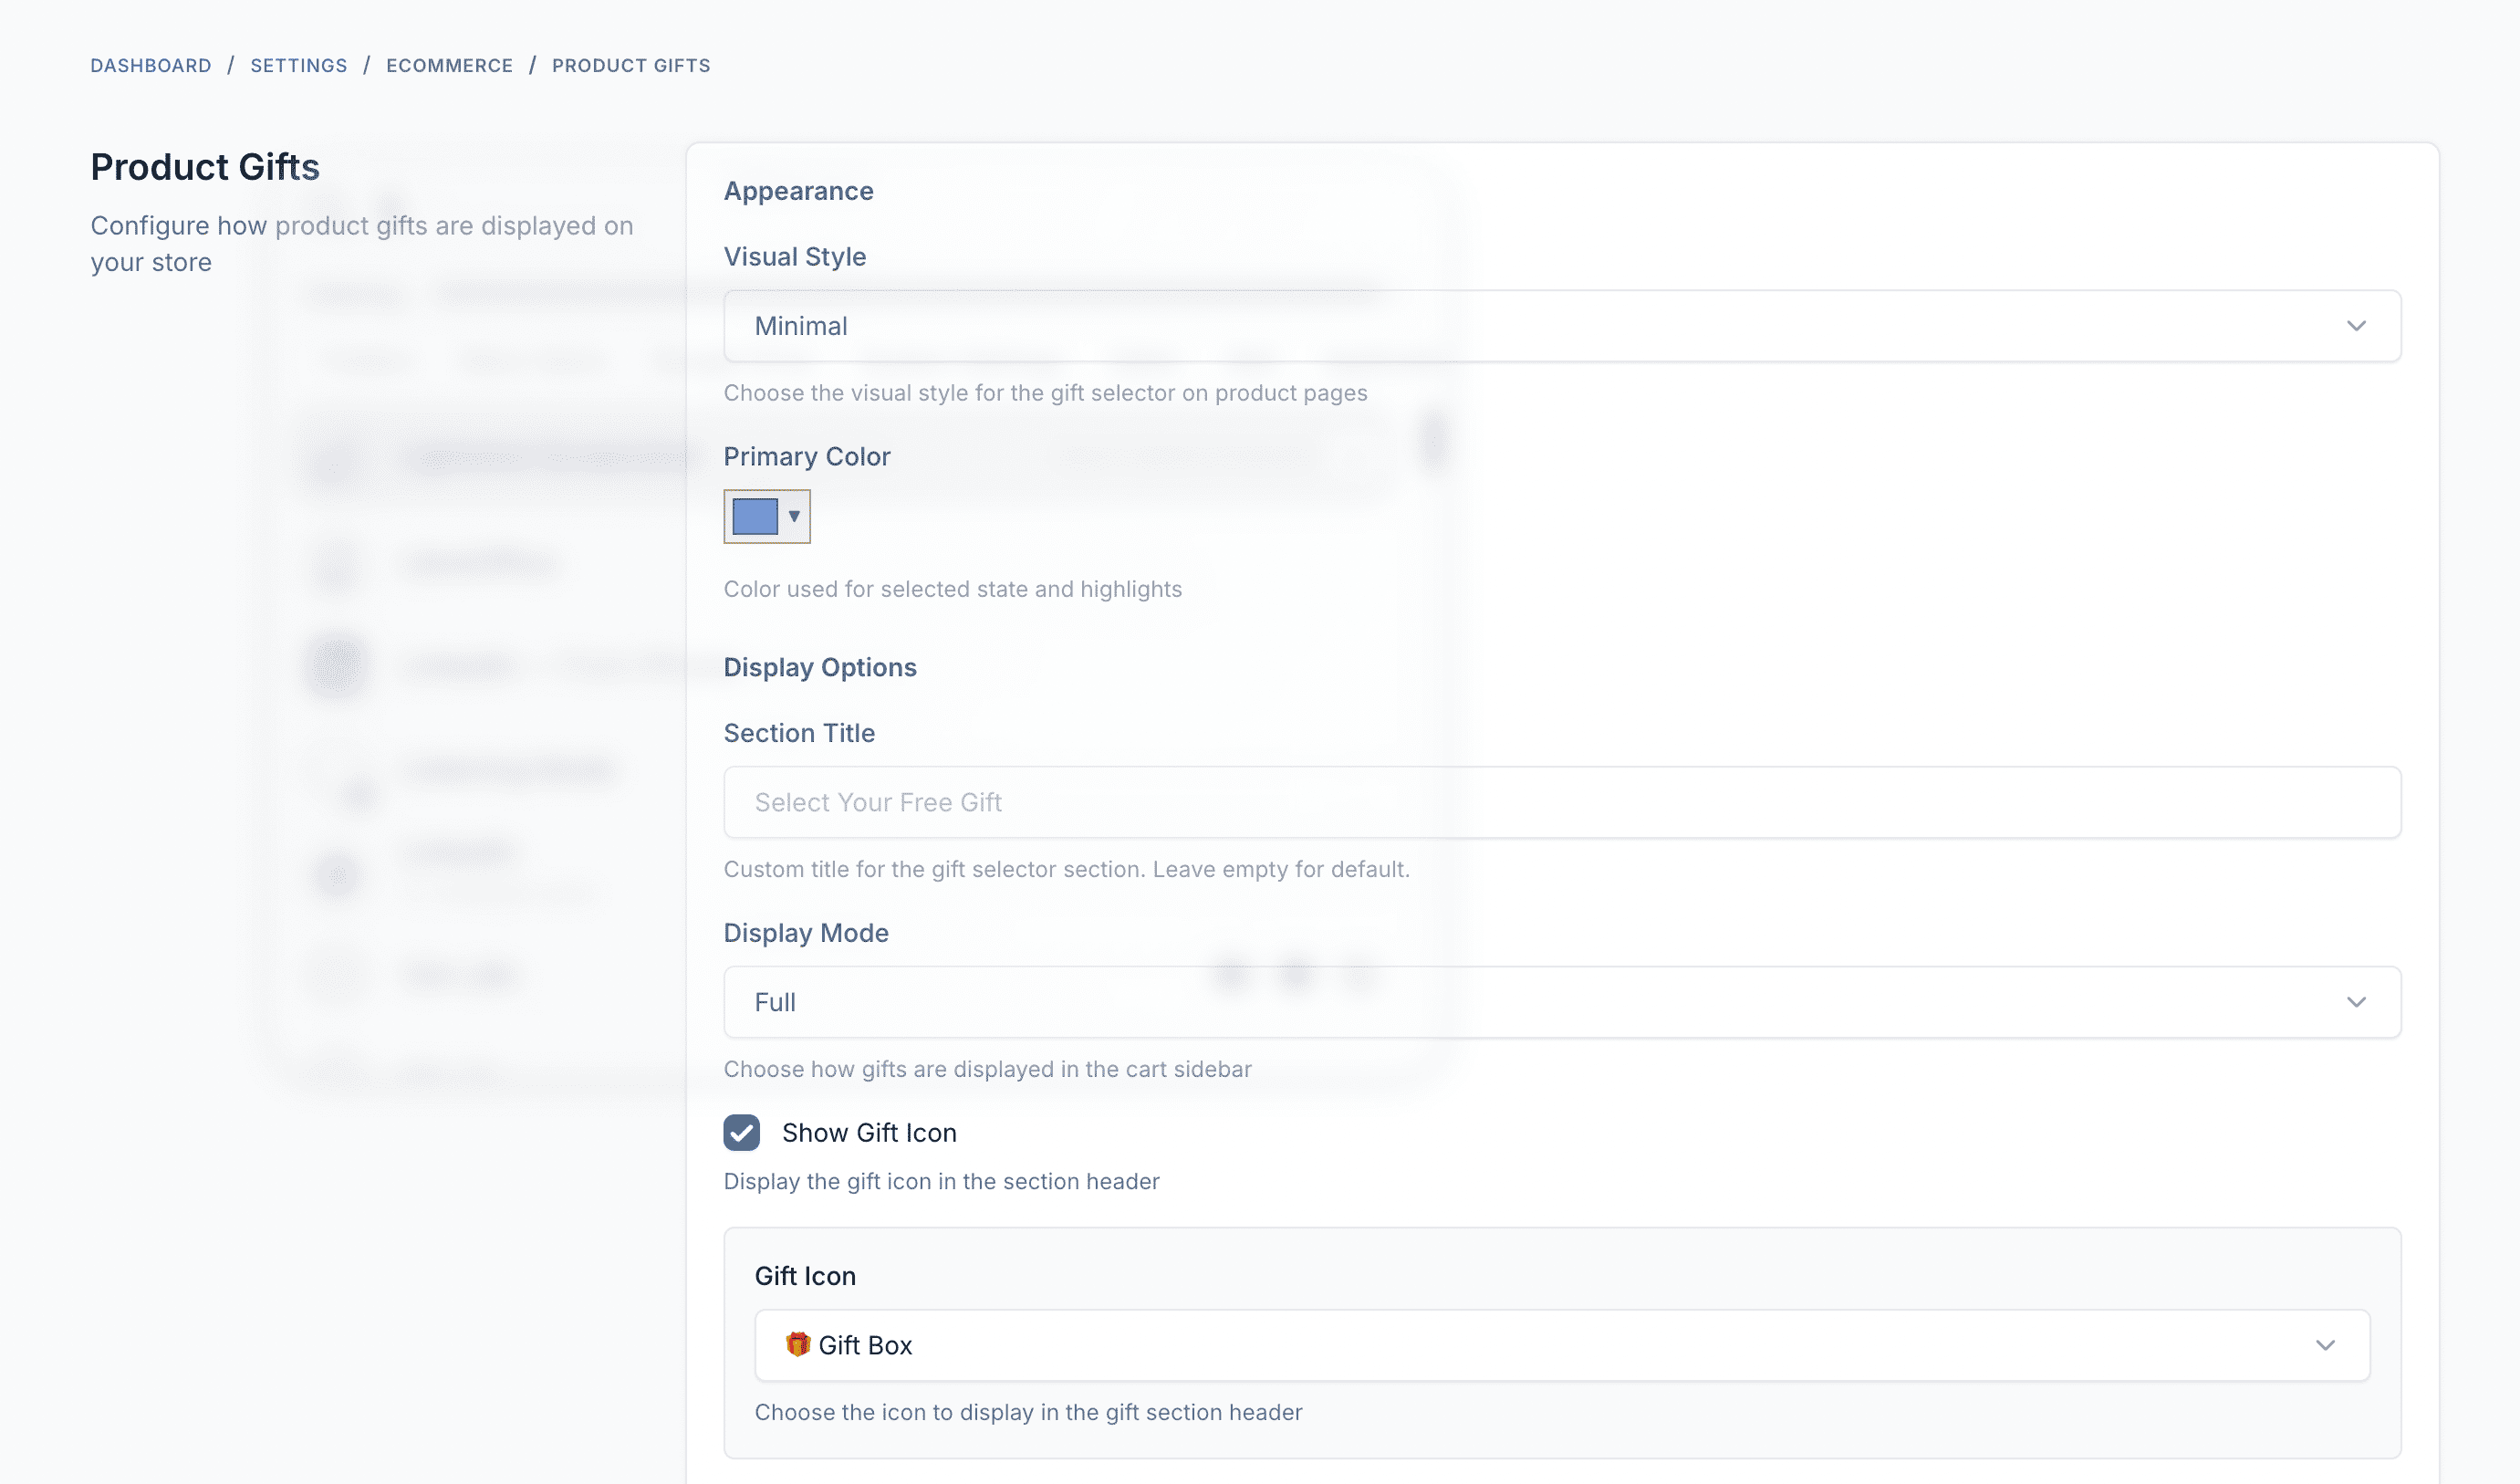Image resolution: width=2520 pixels, height=1484 pixels.
Task: Open Settings from the breadcrumb
Action: (298, 64)
